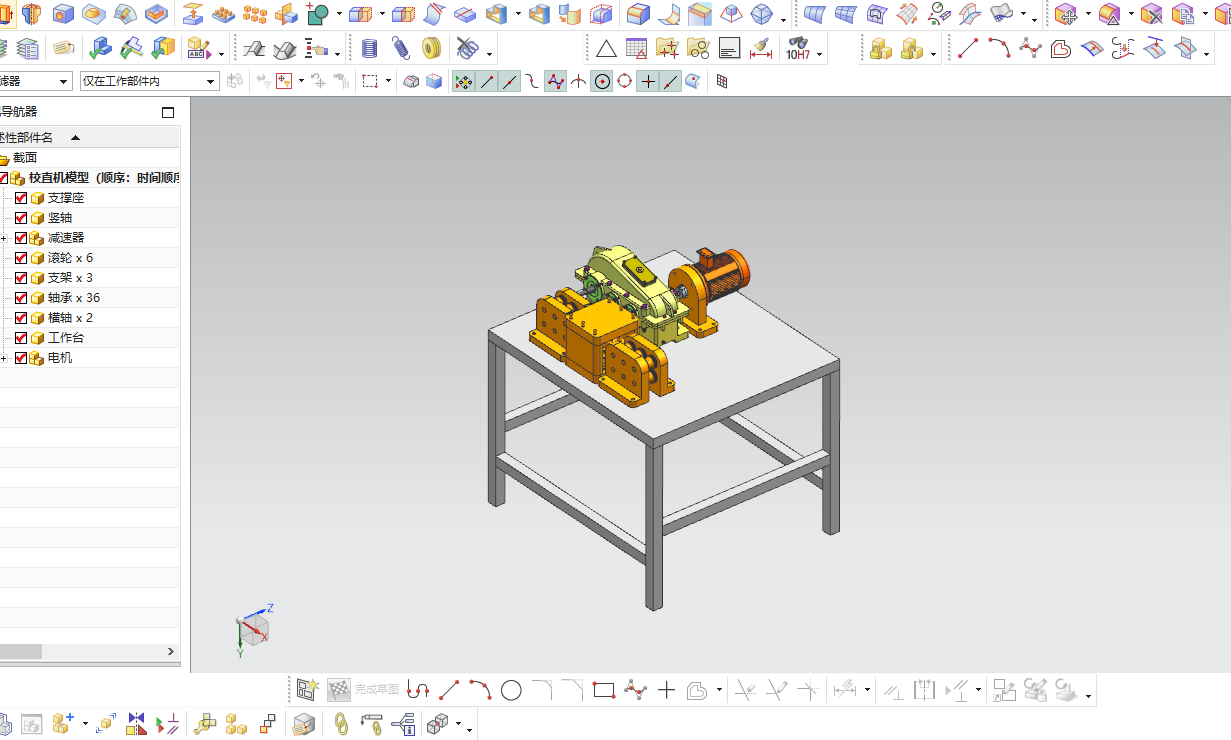Click the Exploded Views cube icon
1231x740 pixels.
coord(437,723)
